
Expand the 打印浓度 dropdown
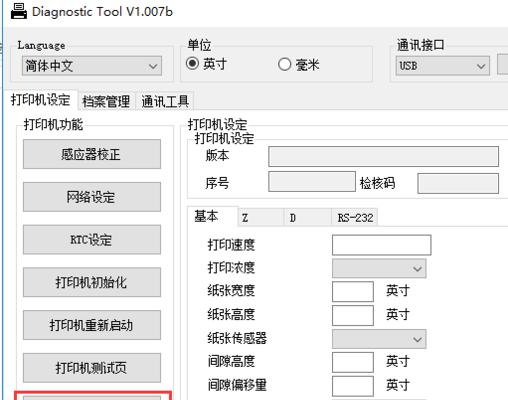[379, 268]
